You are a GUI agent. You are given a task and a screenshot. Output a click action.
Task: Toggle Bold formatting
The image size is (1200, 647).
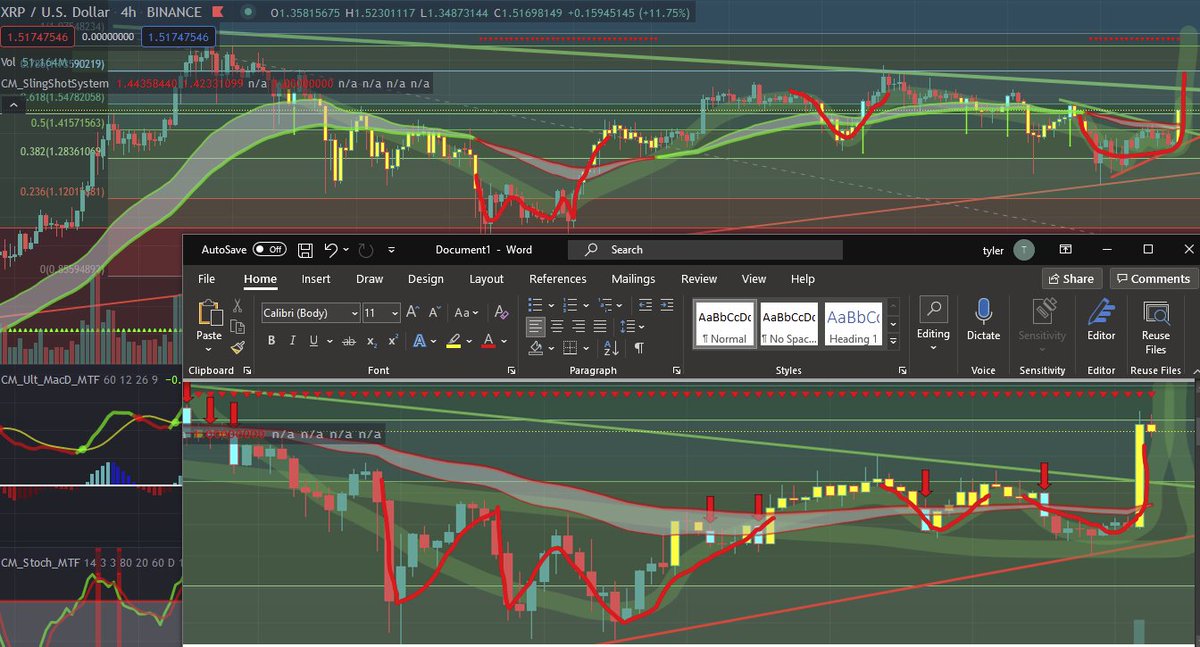[271, 341]
